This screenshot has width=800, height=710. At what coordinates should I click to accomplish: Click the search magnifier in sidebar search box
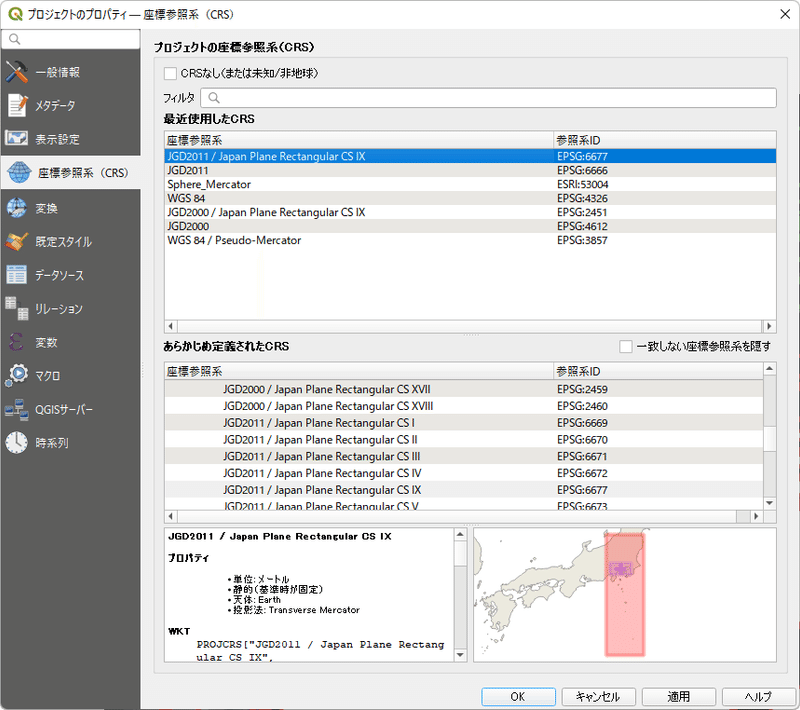[14, 39]
